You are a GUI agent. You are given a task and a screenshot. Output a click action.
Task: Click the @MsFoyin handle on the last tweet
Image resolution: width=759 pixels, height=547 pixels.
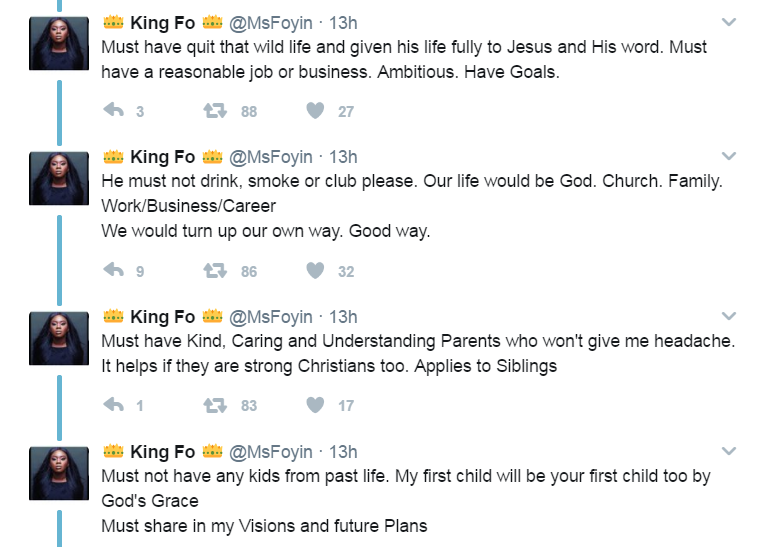(270, 452)
